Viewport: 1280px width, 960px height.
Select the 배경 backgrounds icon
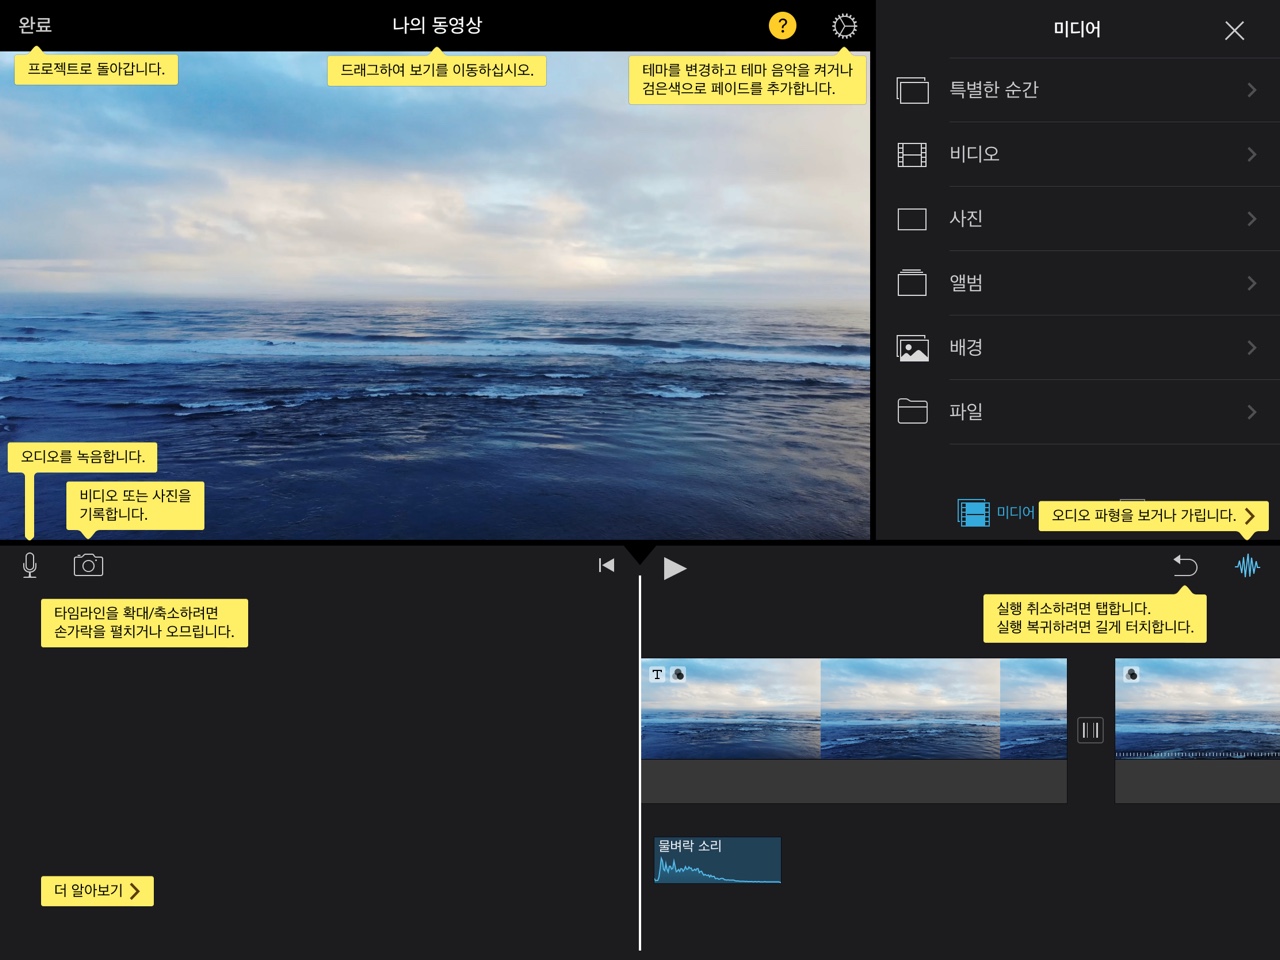coord(912,348)
